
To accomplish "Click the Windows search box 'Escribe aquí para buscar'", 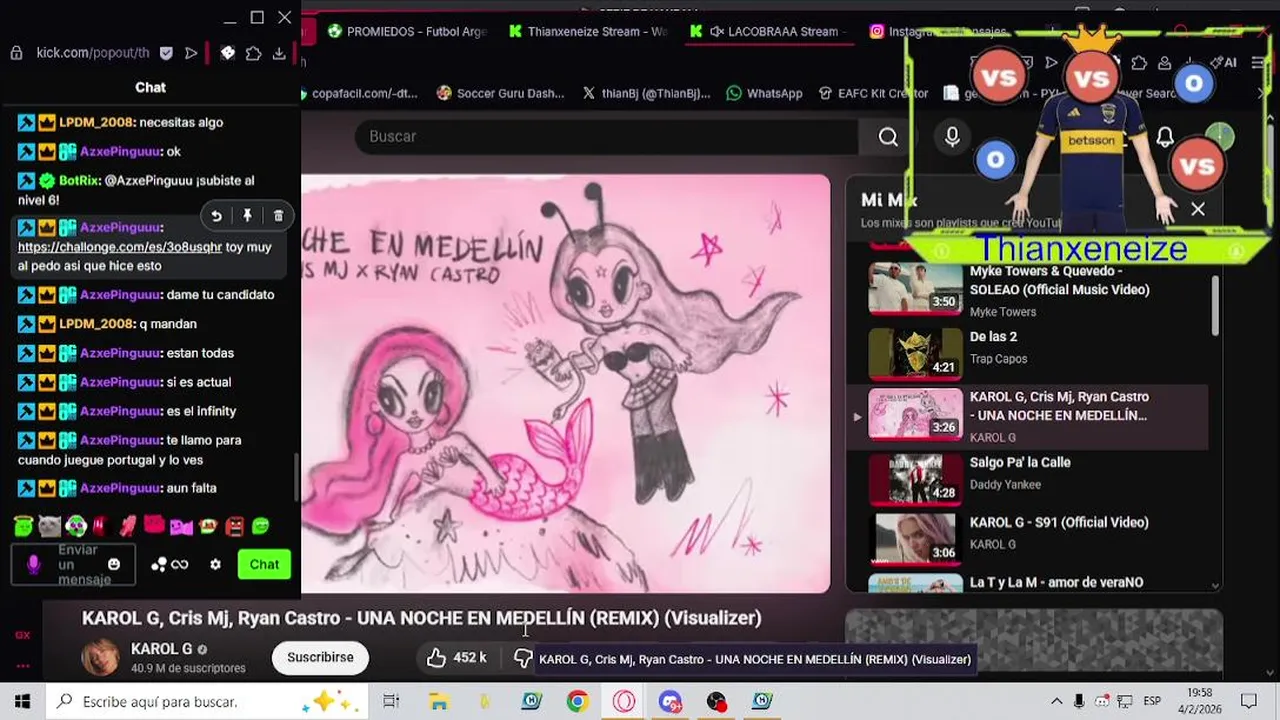I will click(x=207, y=702).
